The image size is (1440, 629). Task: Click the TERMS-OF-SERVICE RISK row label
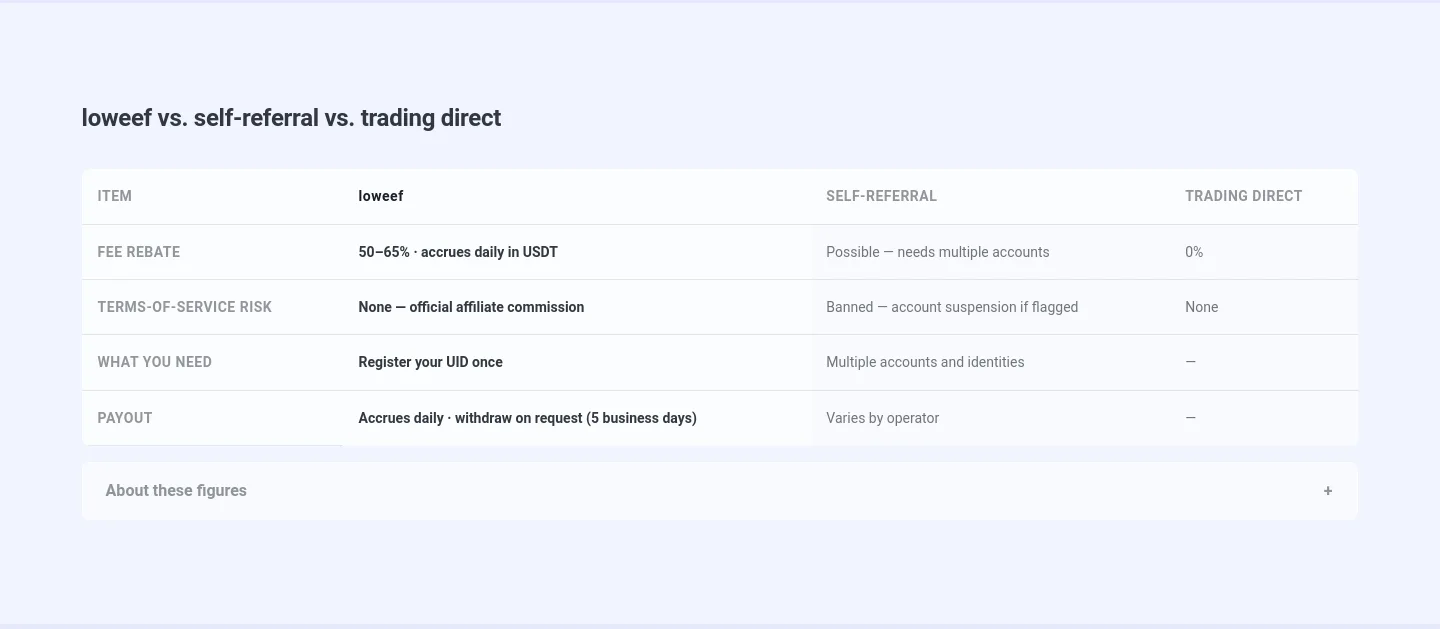point(185,307)
